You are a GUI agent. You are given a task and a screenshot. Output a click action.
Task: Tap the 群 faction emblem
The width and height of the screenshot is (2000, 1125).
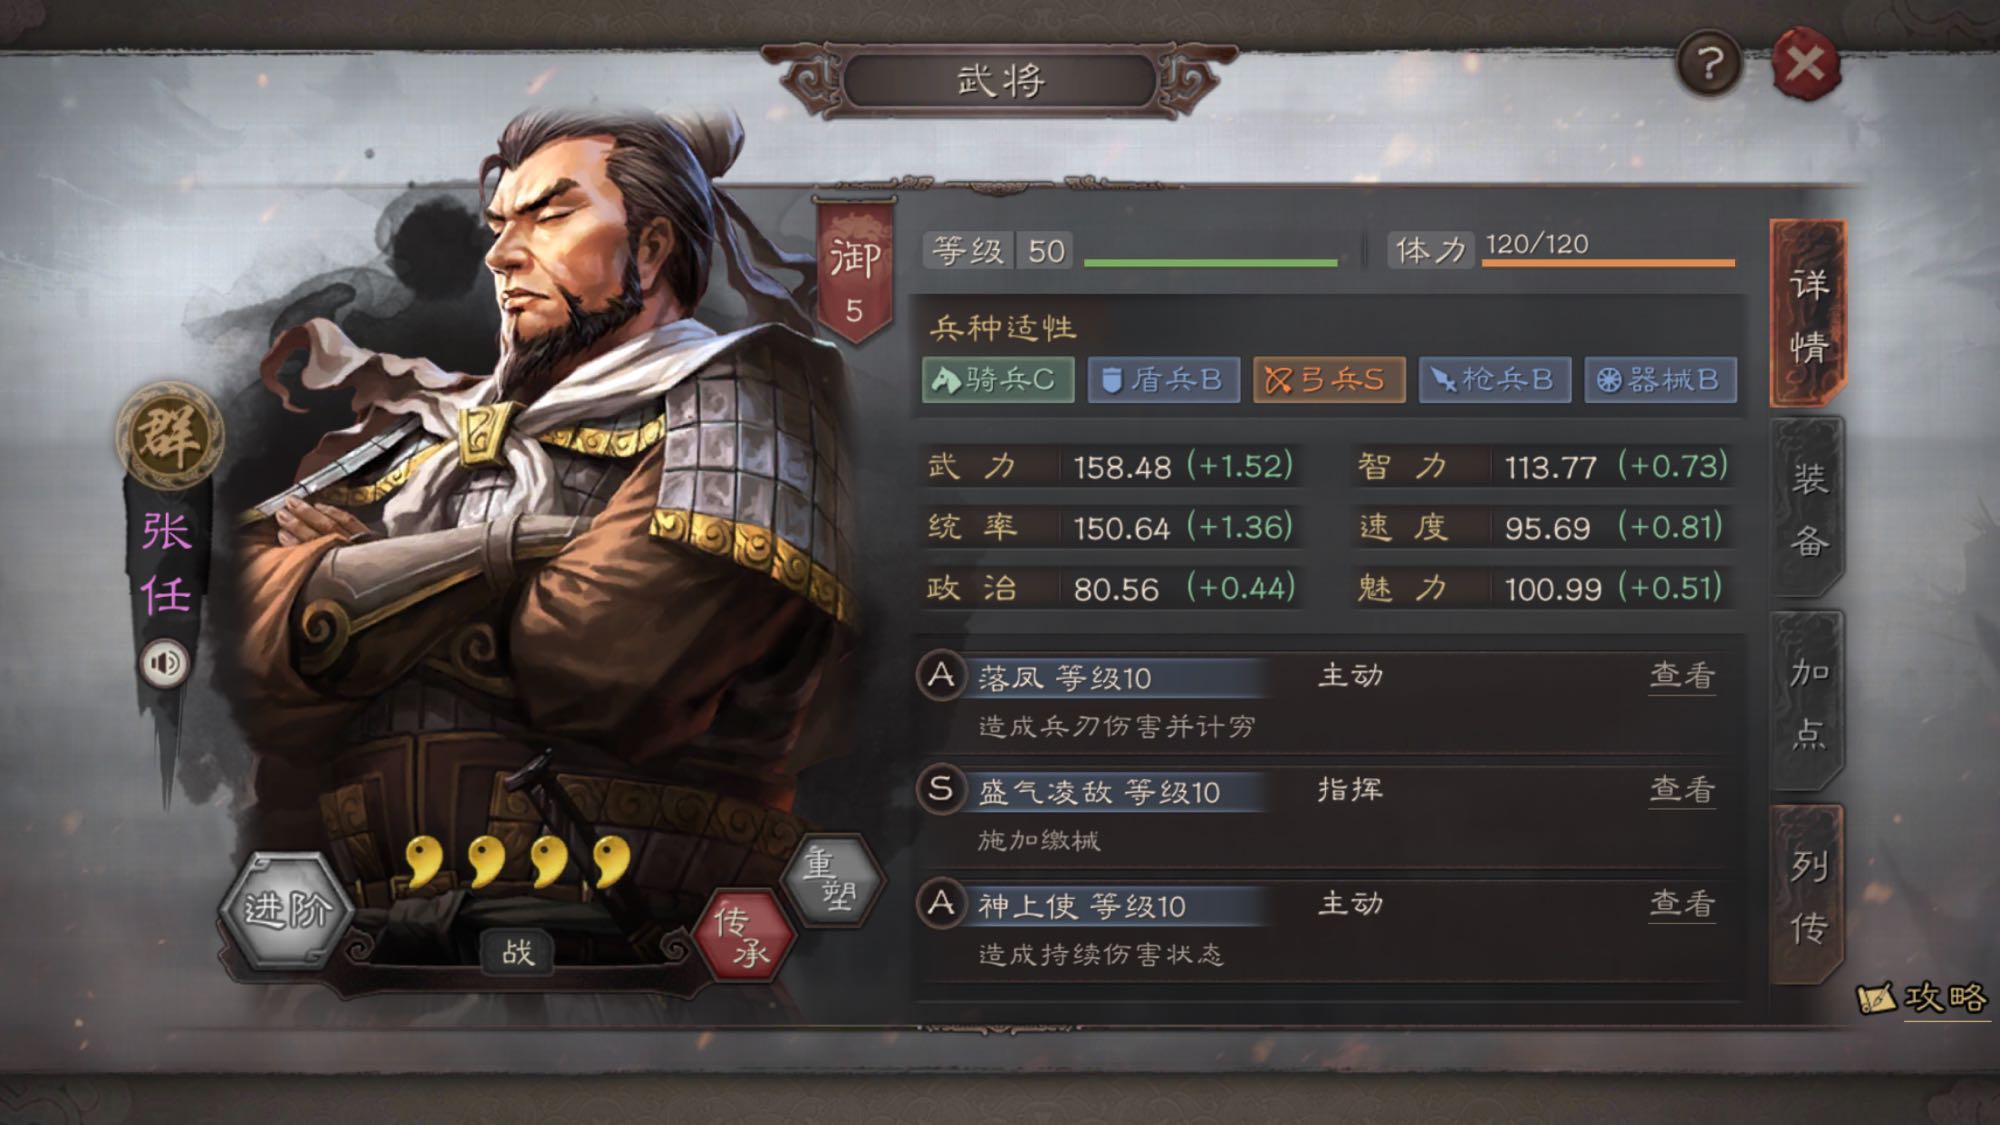pos(169,435)
